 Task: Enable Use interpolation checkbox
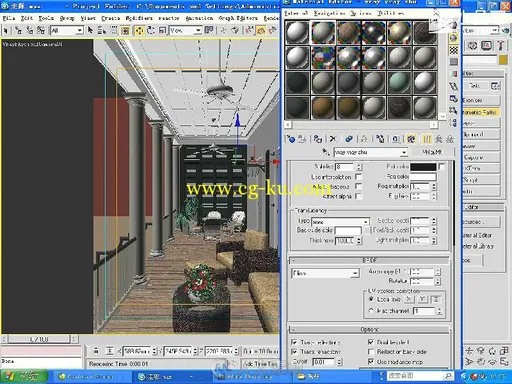(x=359, y=177)
